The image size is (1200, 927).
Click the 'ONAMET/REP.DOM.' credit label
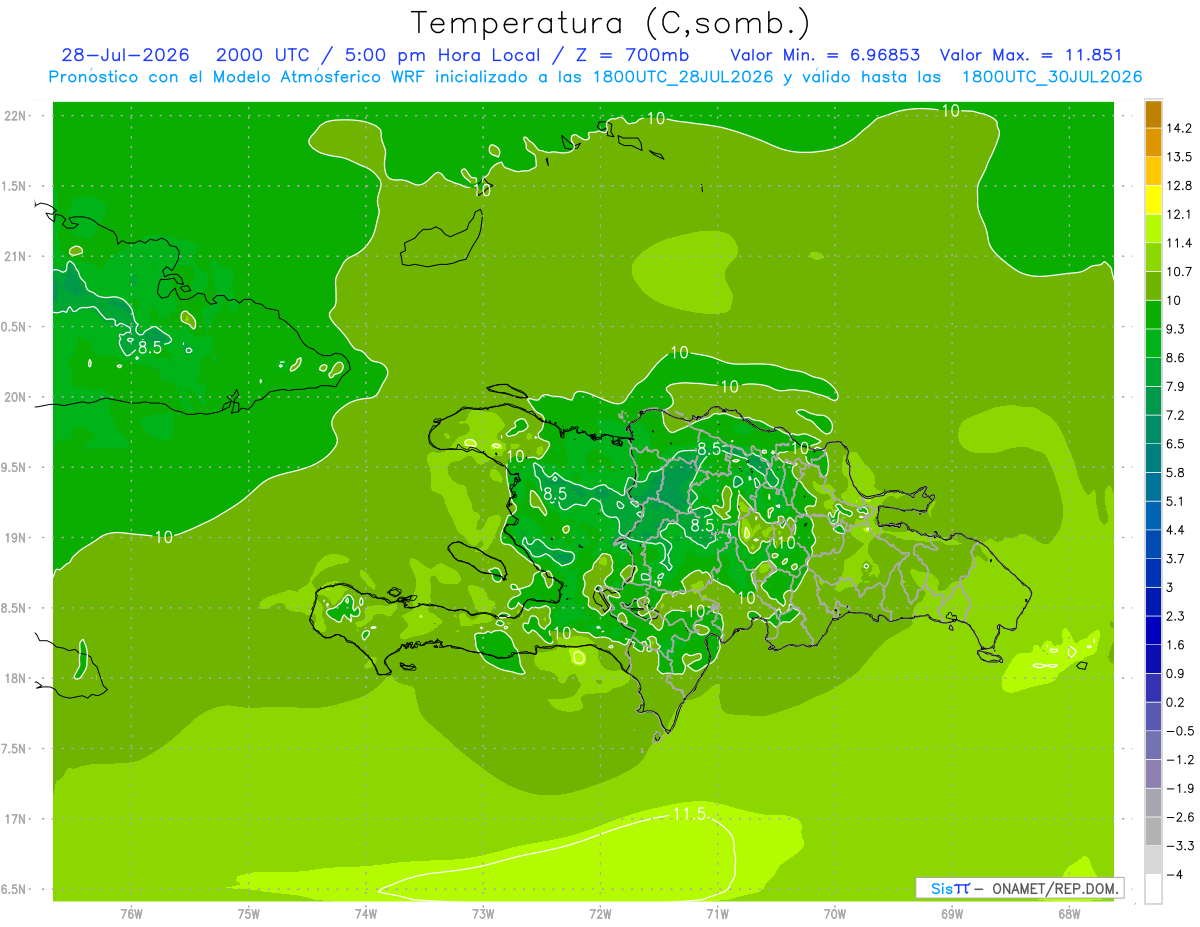click(x=1056, y=888)
